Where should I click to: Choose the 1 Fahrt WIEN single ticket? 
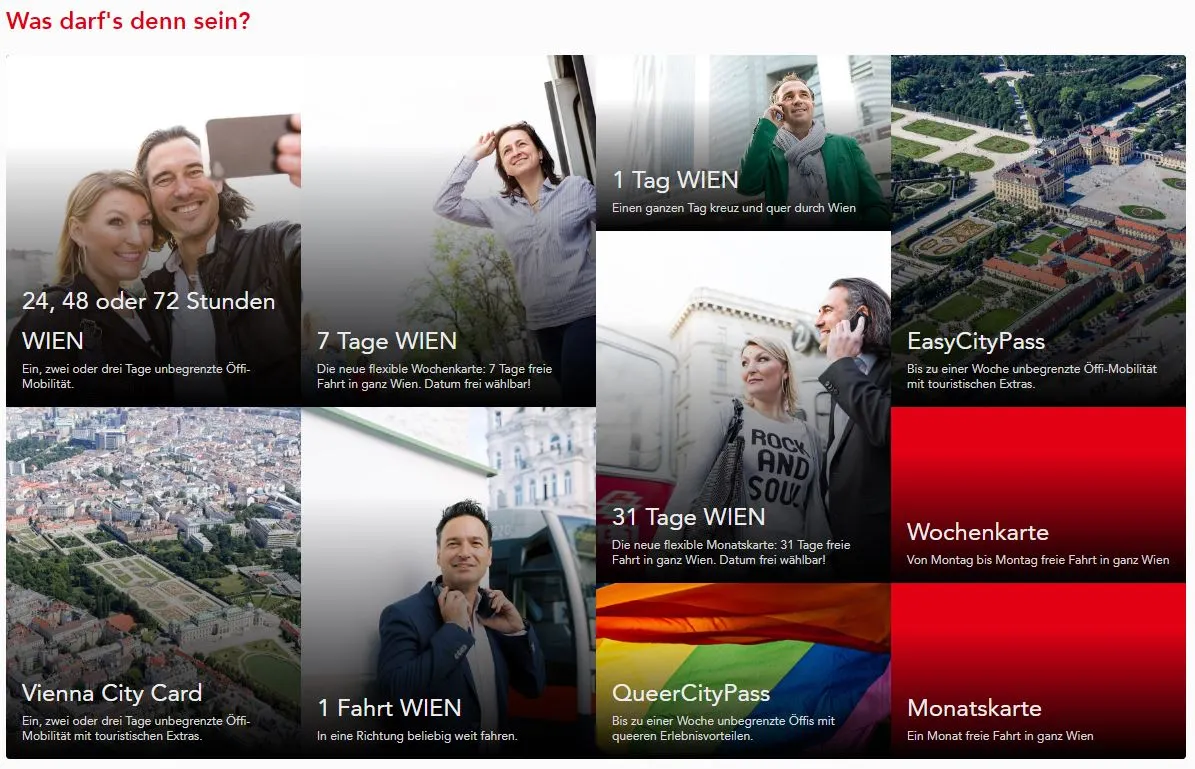pyautogui.click(x=448, y=582)
